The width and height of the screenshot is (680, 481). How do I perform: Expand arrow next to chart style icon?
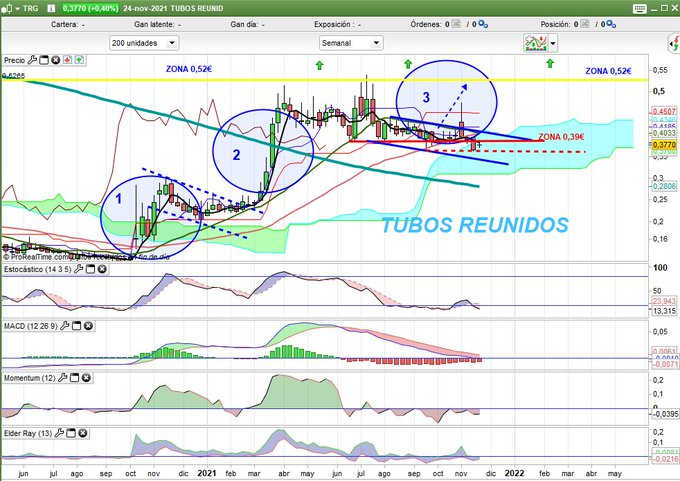tap(553, 43)
